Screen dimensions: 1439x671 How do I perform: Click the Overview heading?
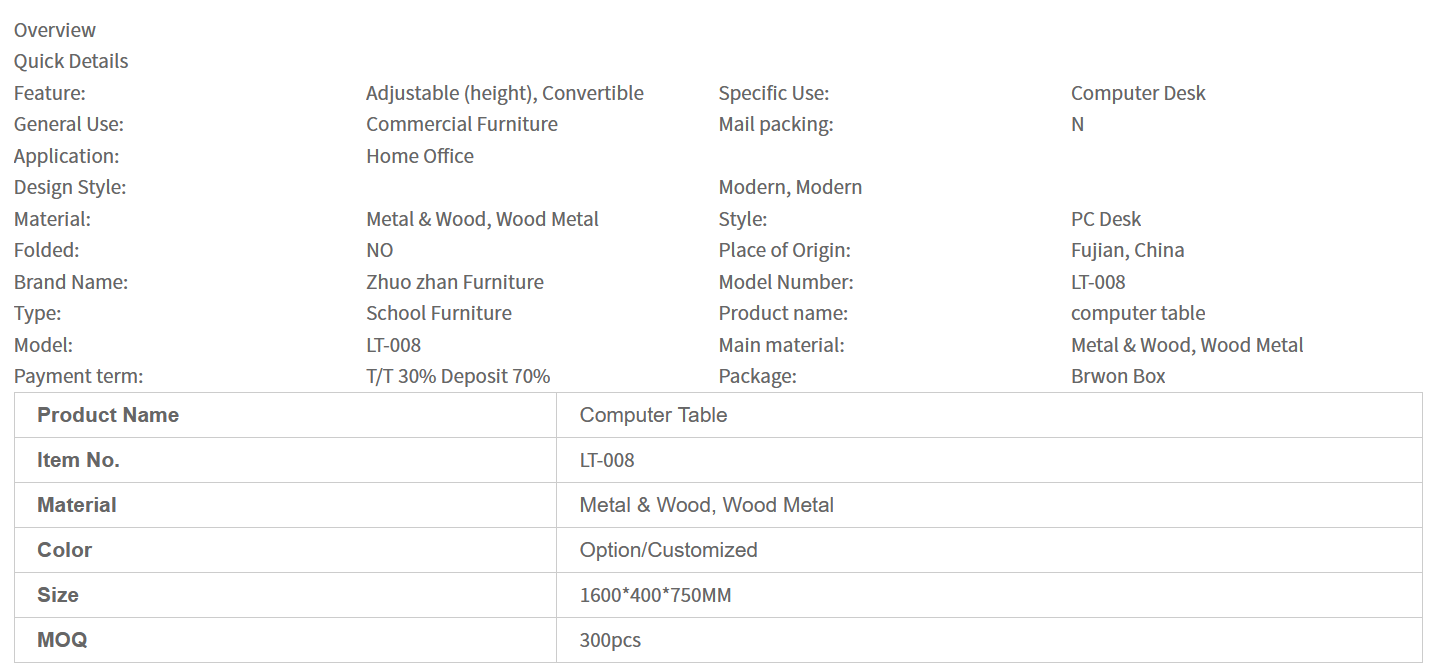pyautogui.click(x=55, y=30)
